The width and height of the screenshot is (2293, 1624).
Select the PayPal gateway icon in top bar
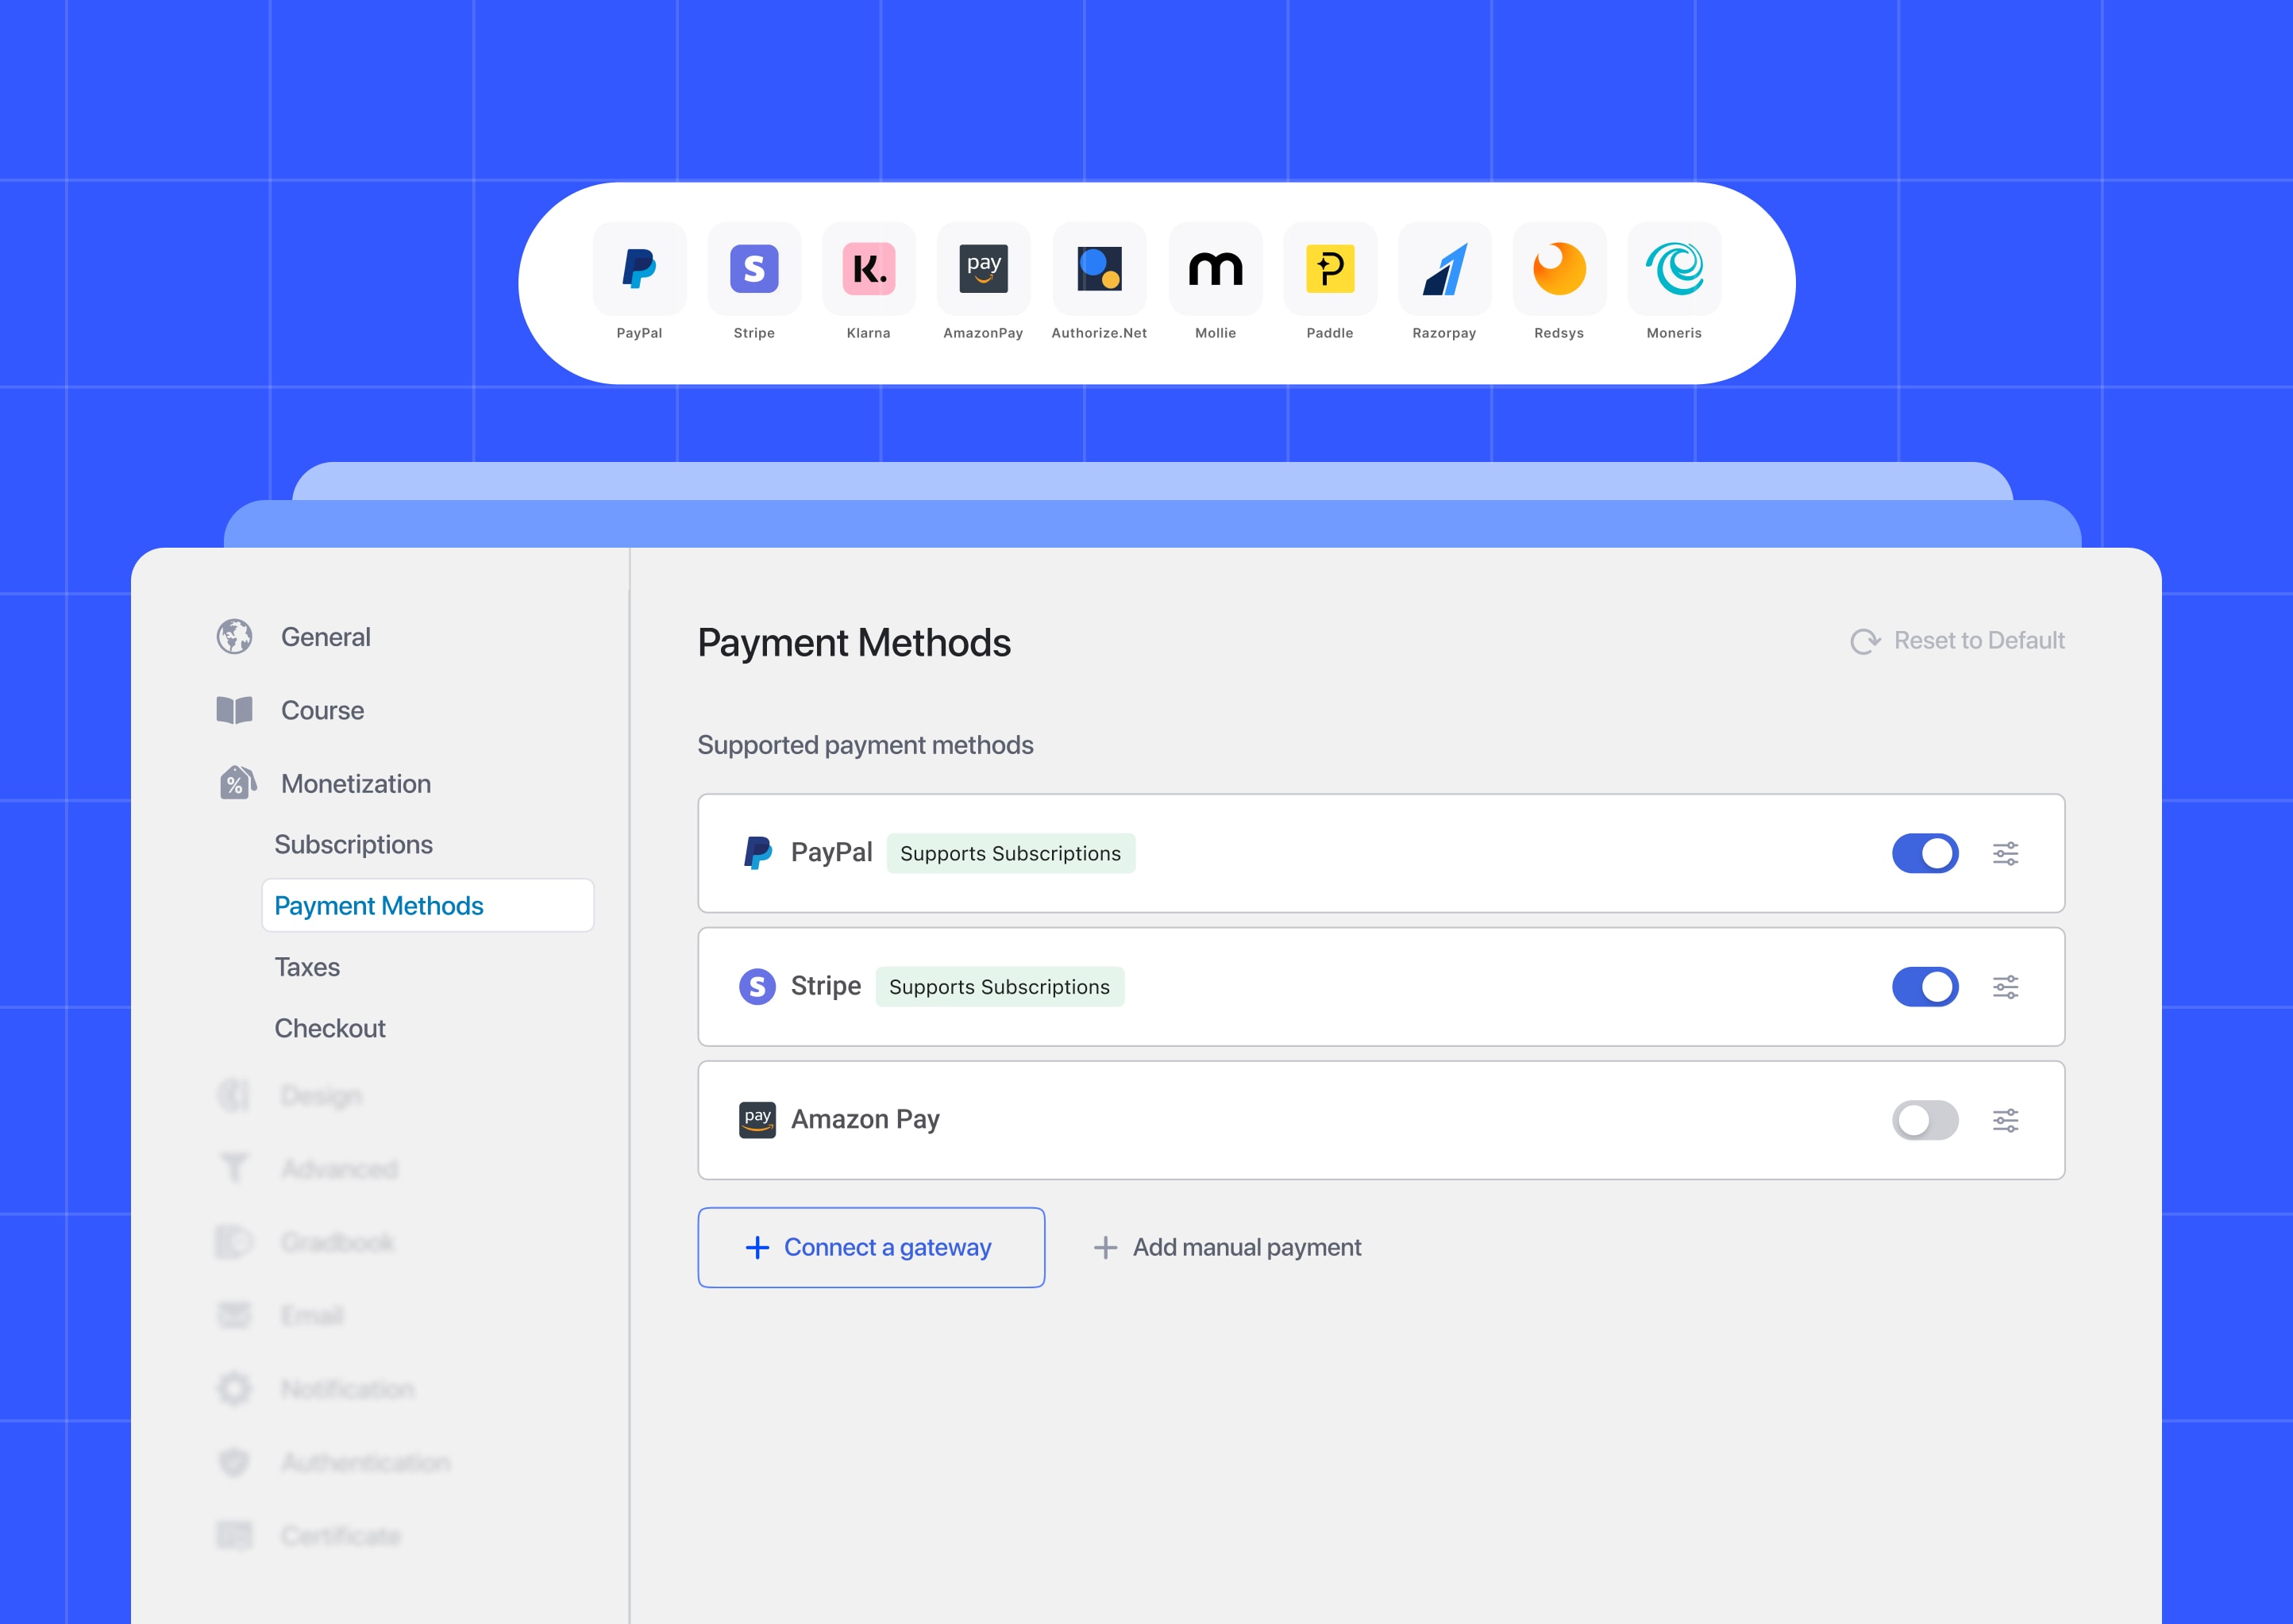pos(639,268)
